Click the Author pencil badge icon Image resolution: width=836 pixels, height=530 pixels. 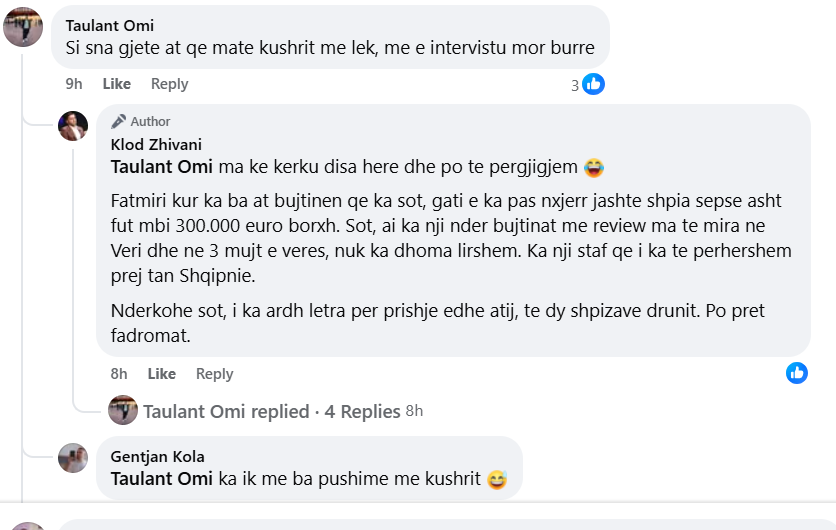tap(119, 121)
